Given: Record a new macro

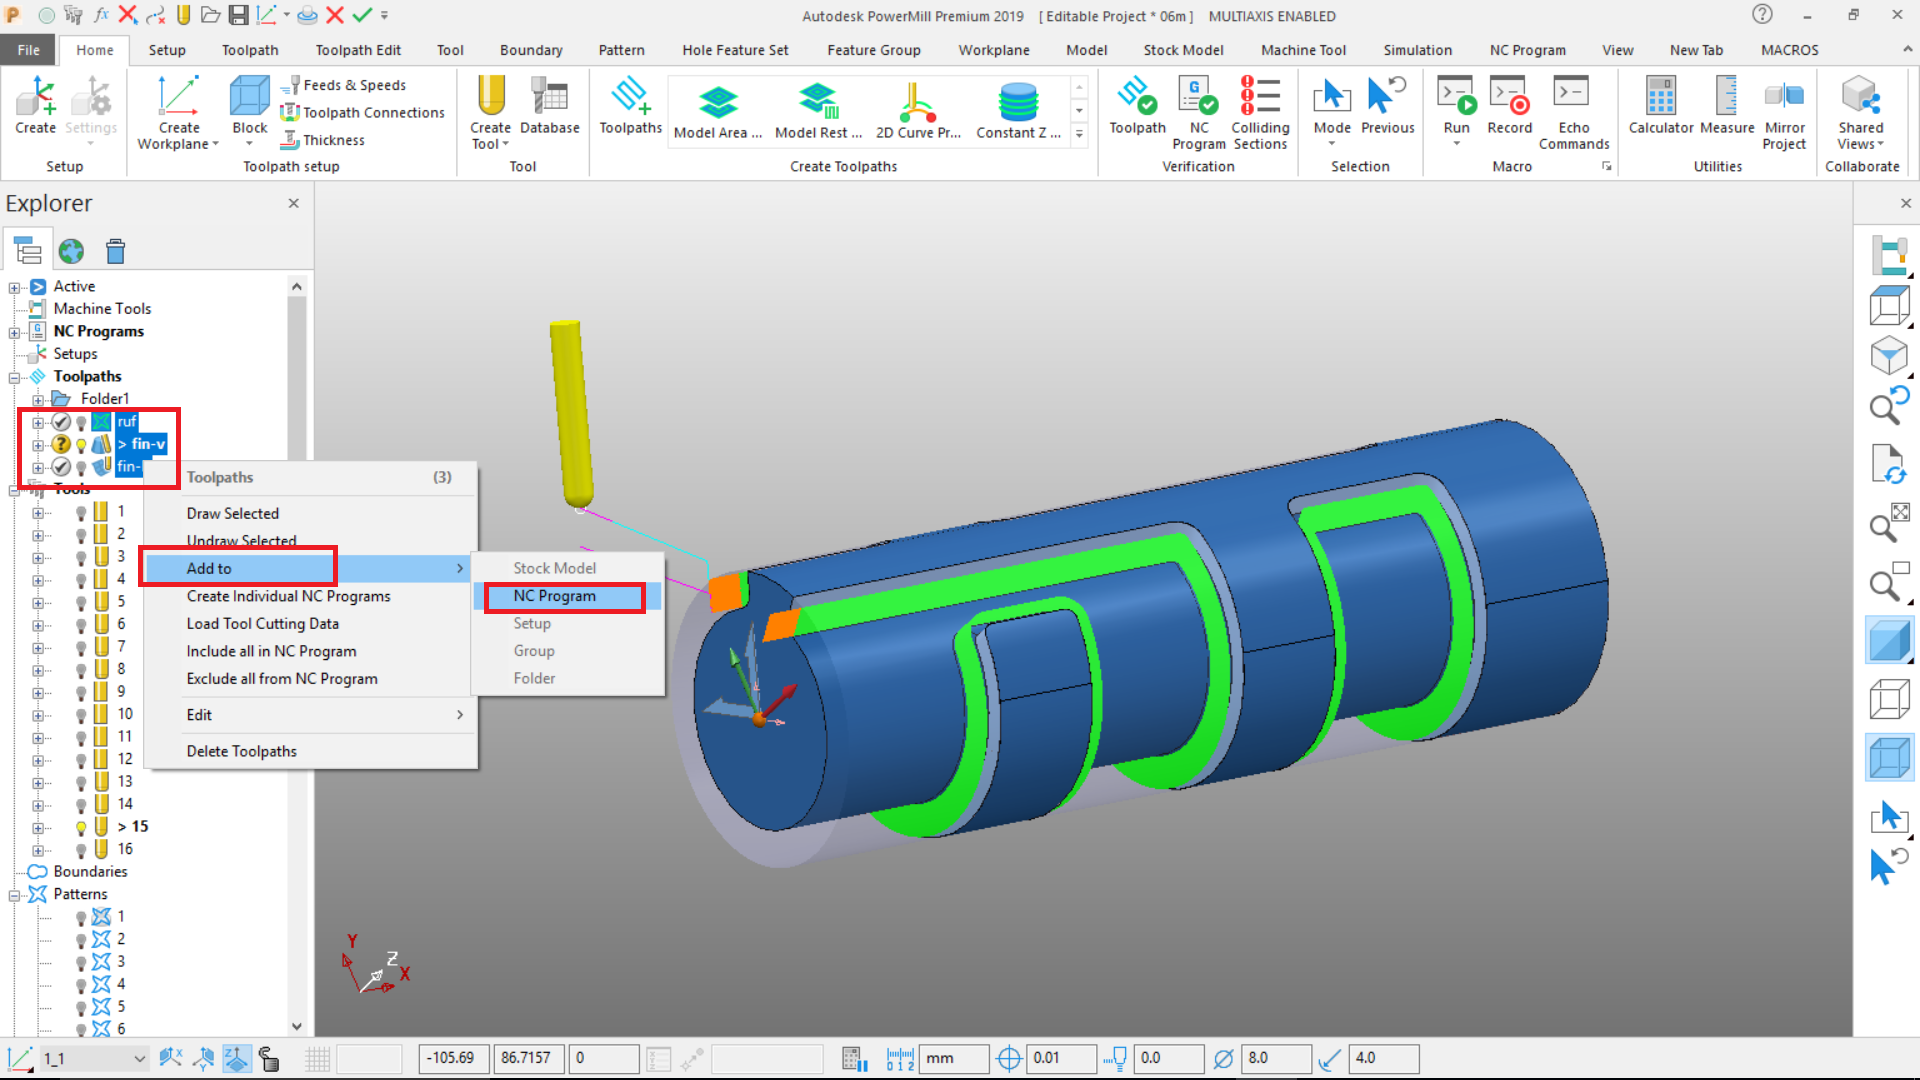Looking at the screenshot, I should click(1510, 105).
